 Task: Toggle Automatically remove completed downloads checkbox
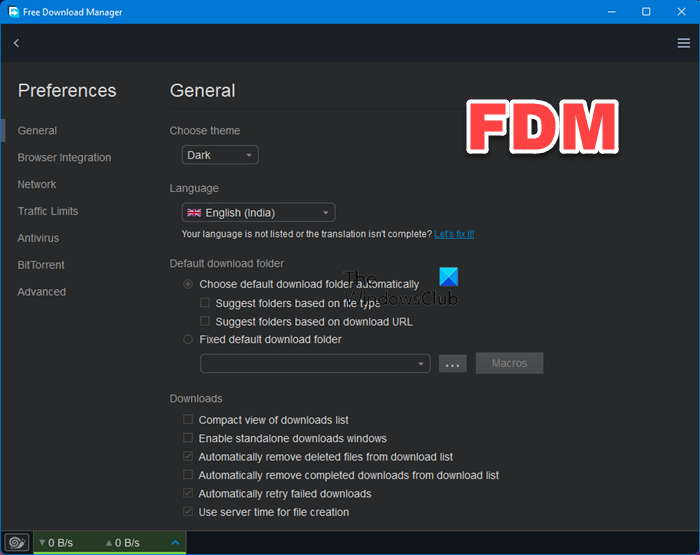click(188, 475)
